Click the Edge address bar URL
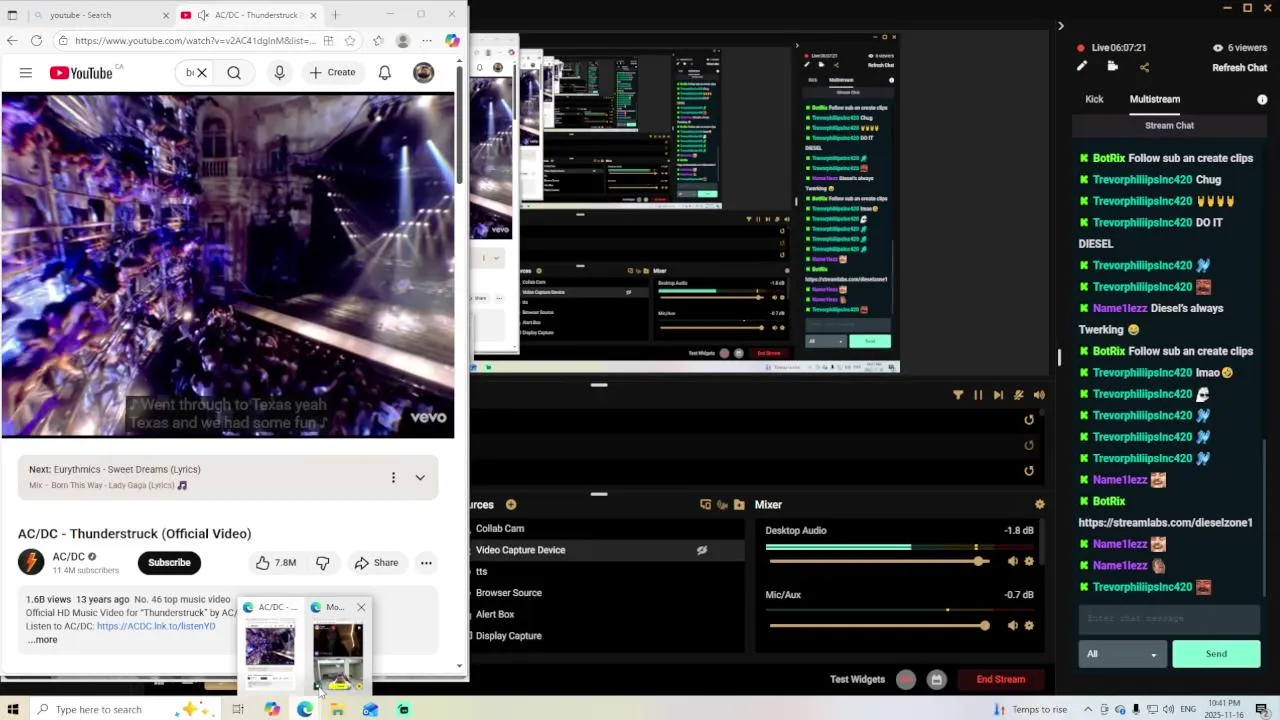This screenshot has width=1280, height=720. [195, 41]
